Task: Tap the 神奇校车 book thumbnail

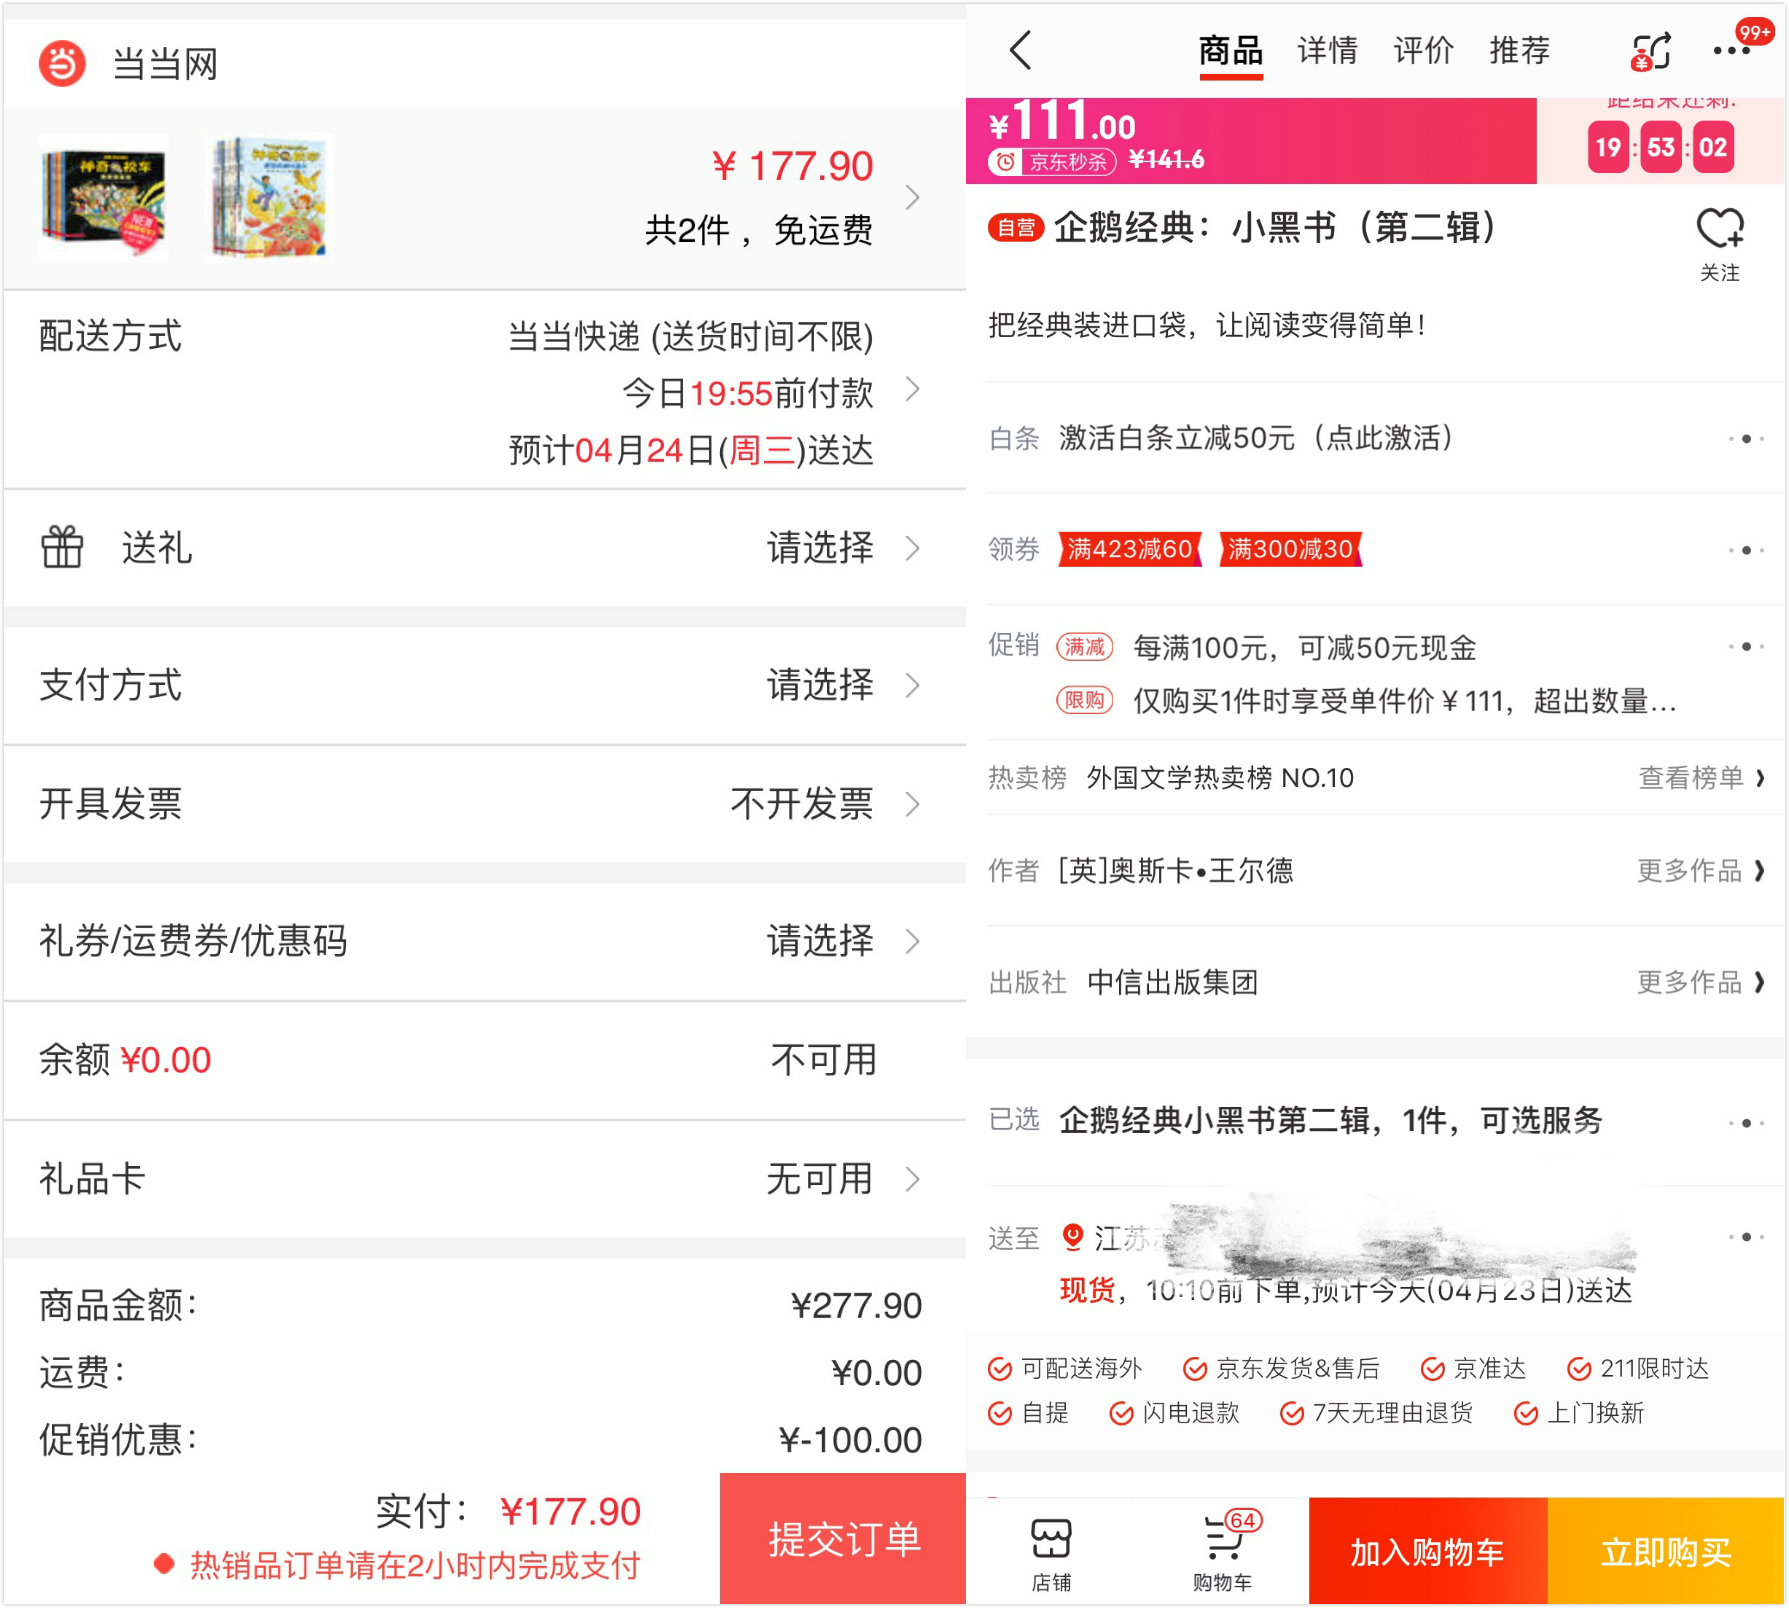Action: pyautogui.click(x=103, y=197)
